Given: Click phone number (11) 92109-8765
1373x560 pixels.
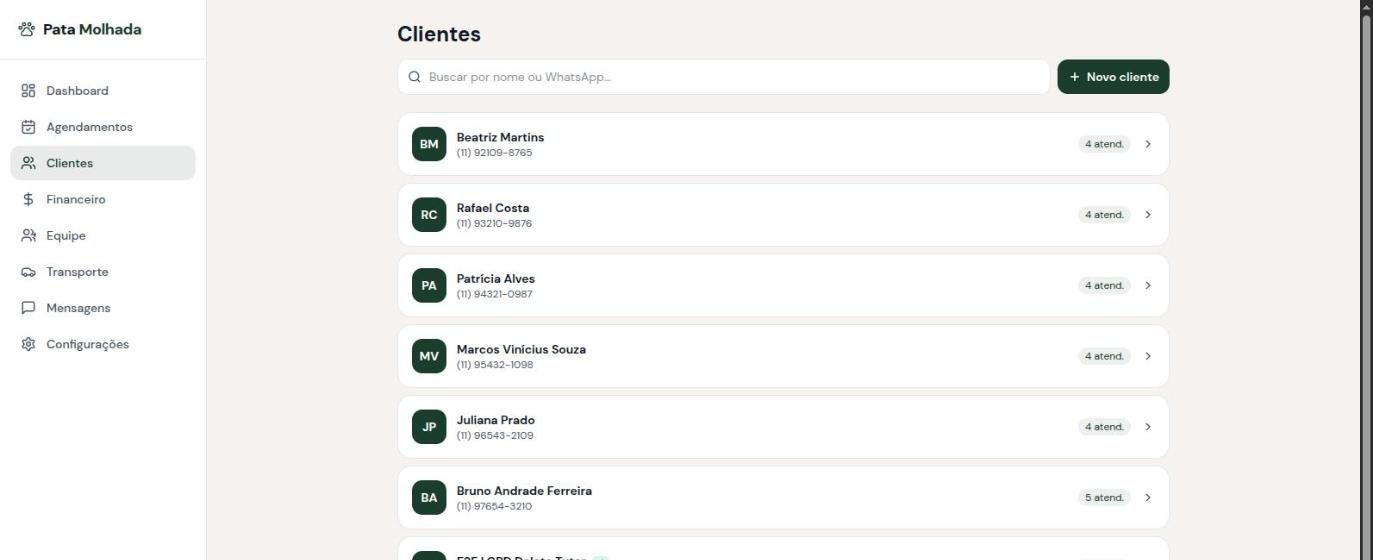Looking at the screenshot, I should click(494, 153).
